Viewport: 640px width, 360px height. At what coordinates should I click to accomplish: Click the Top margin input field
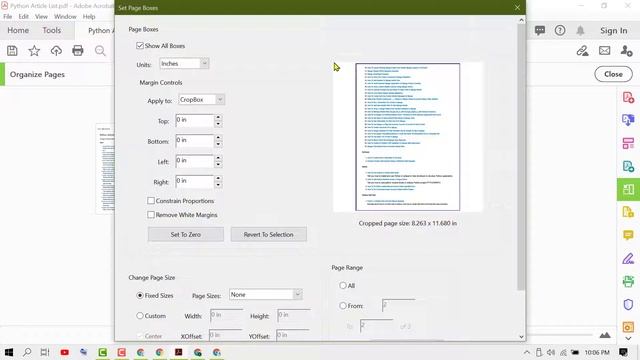(194, 120)
